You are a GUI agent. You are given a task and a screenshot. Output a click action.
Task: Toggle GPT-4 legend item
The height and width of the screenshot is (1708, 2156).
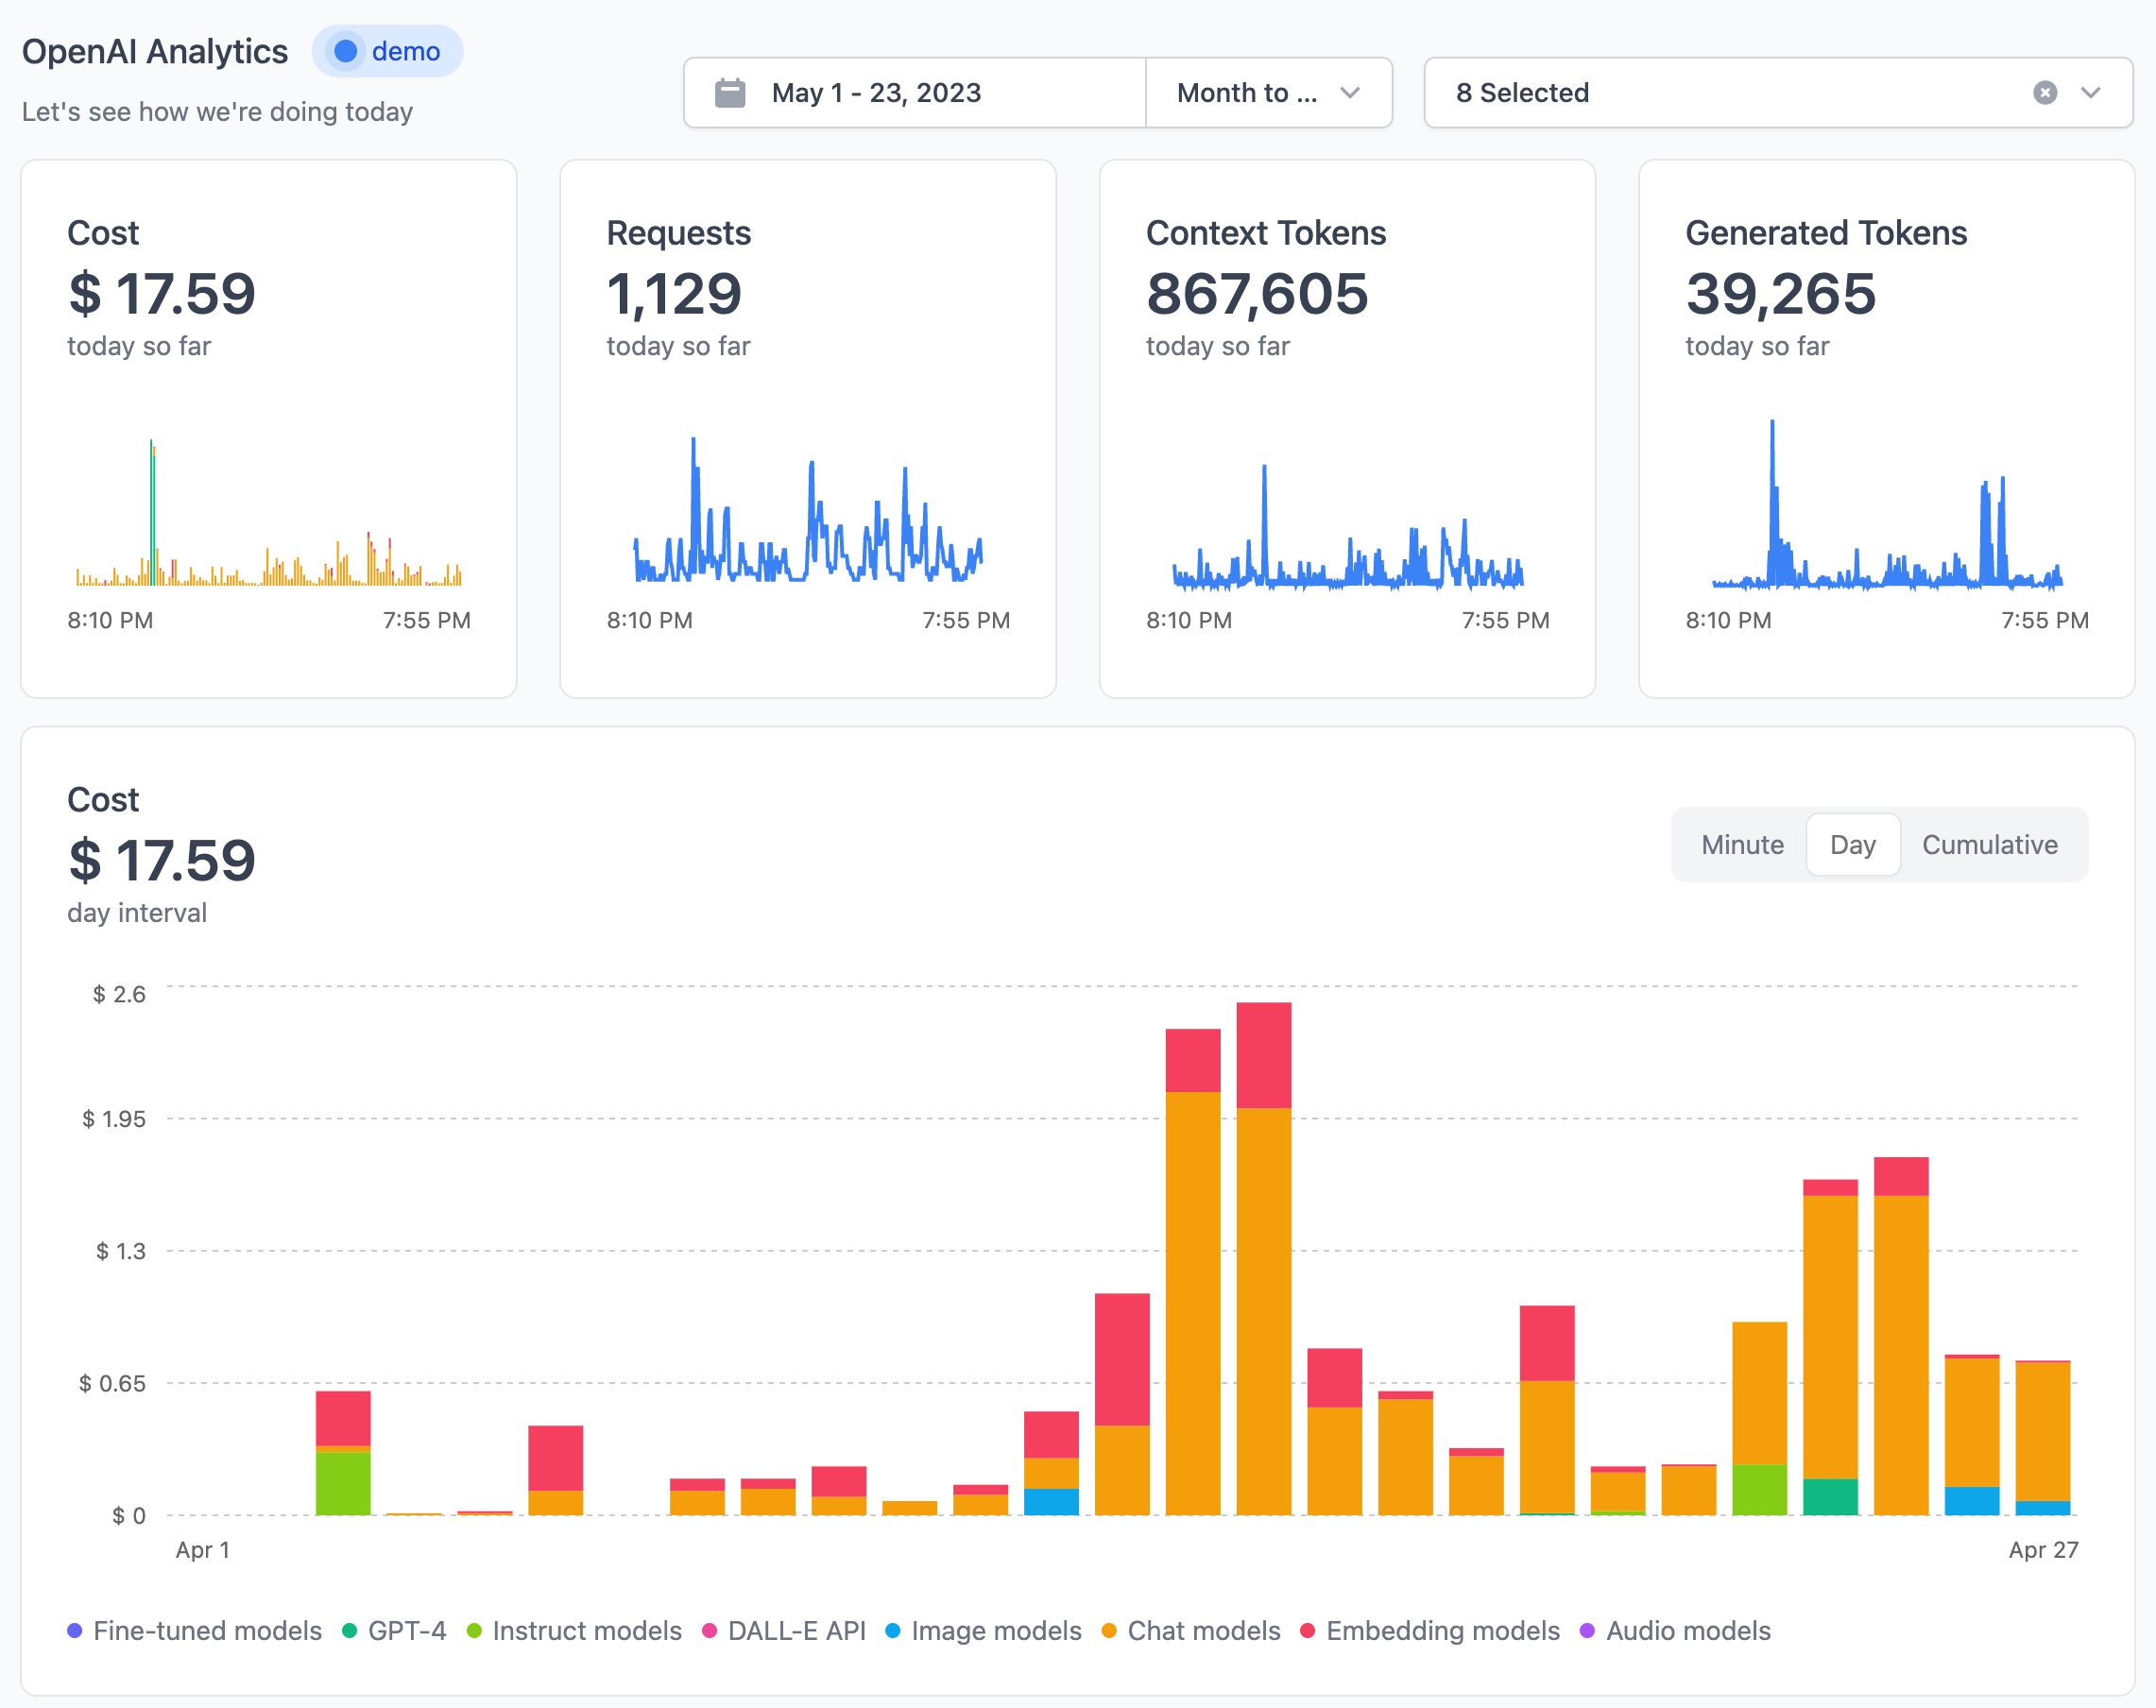point(394,1631)
